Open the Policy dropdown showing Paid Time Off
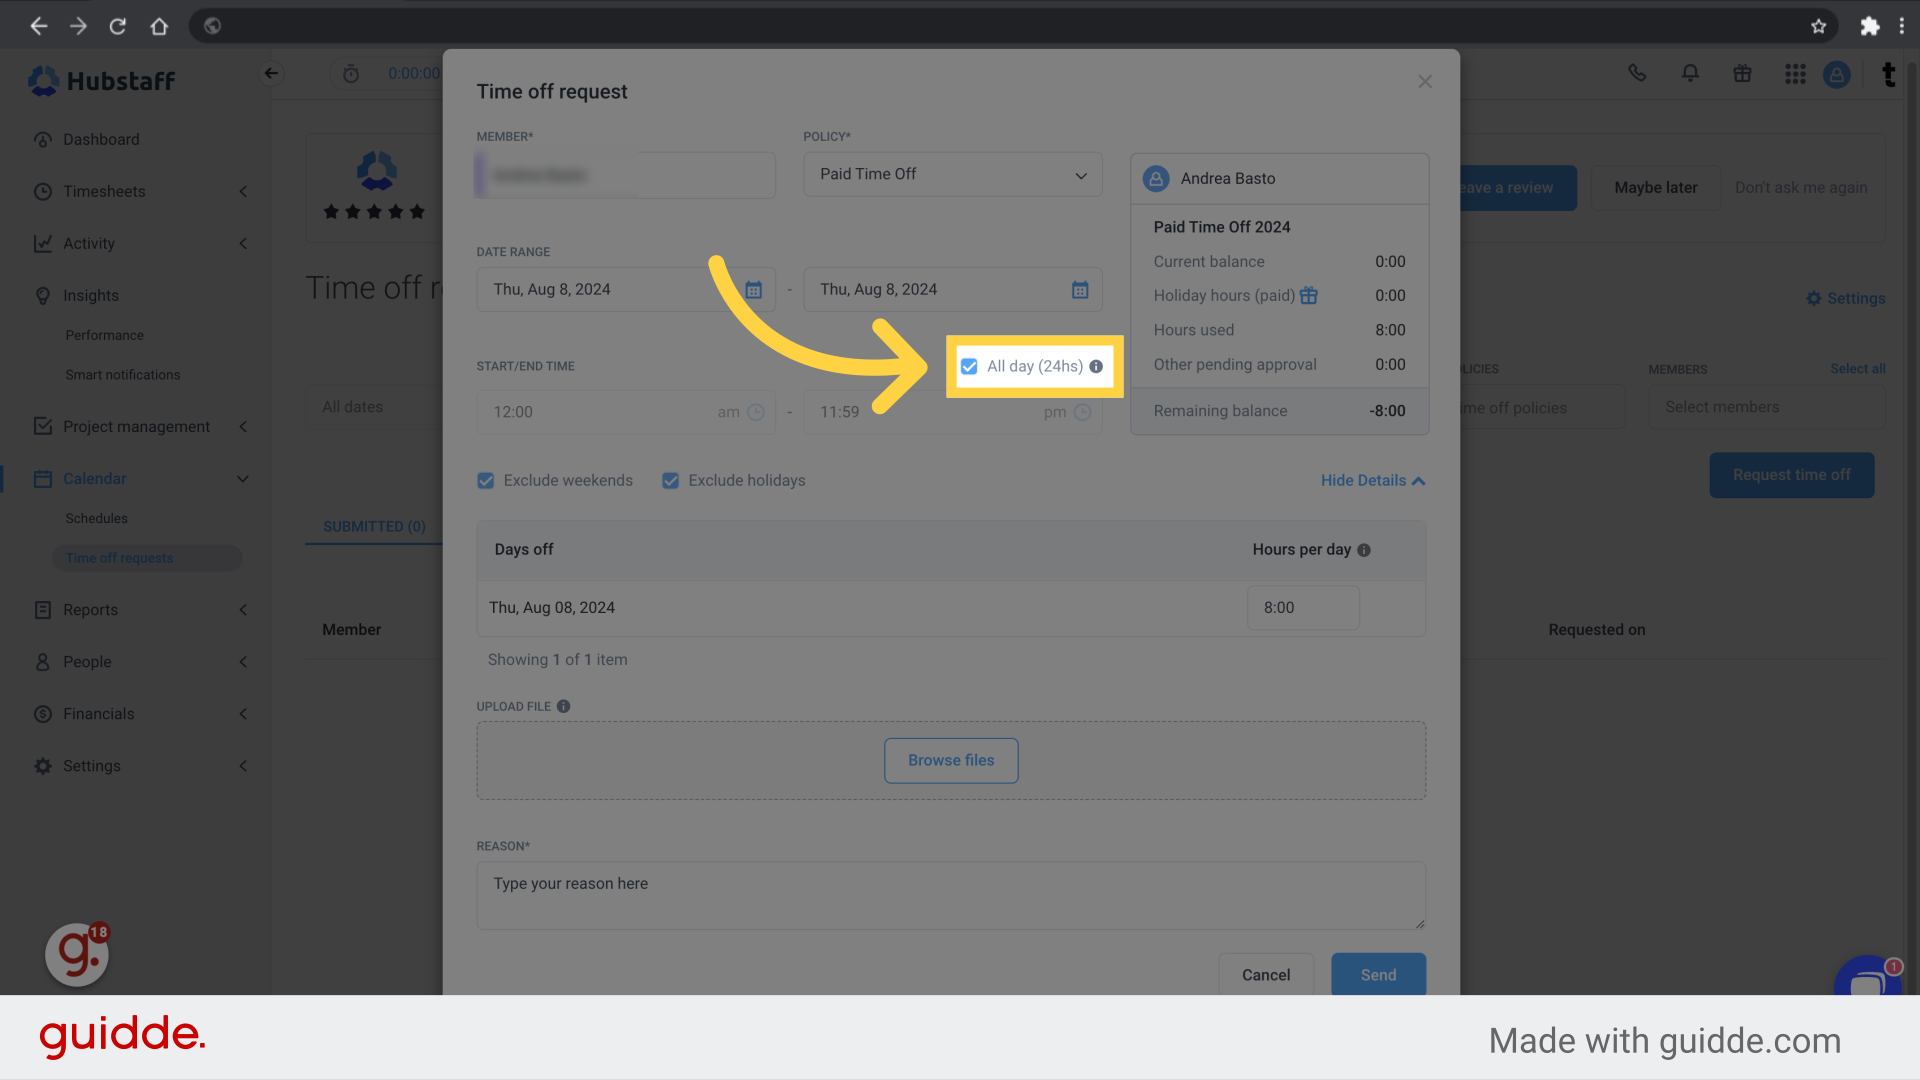This screenshot has width=1920, height=1080. (952, 175)
